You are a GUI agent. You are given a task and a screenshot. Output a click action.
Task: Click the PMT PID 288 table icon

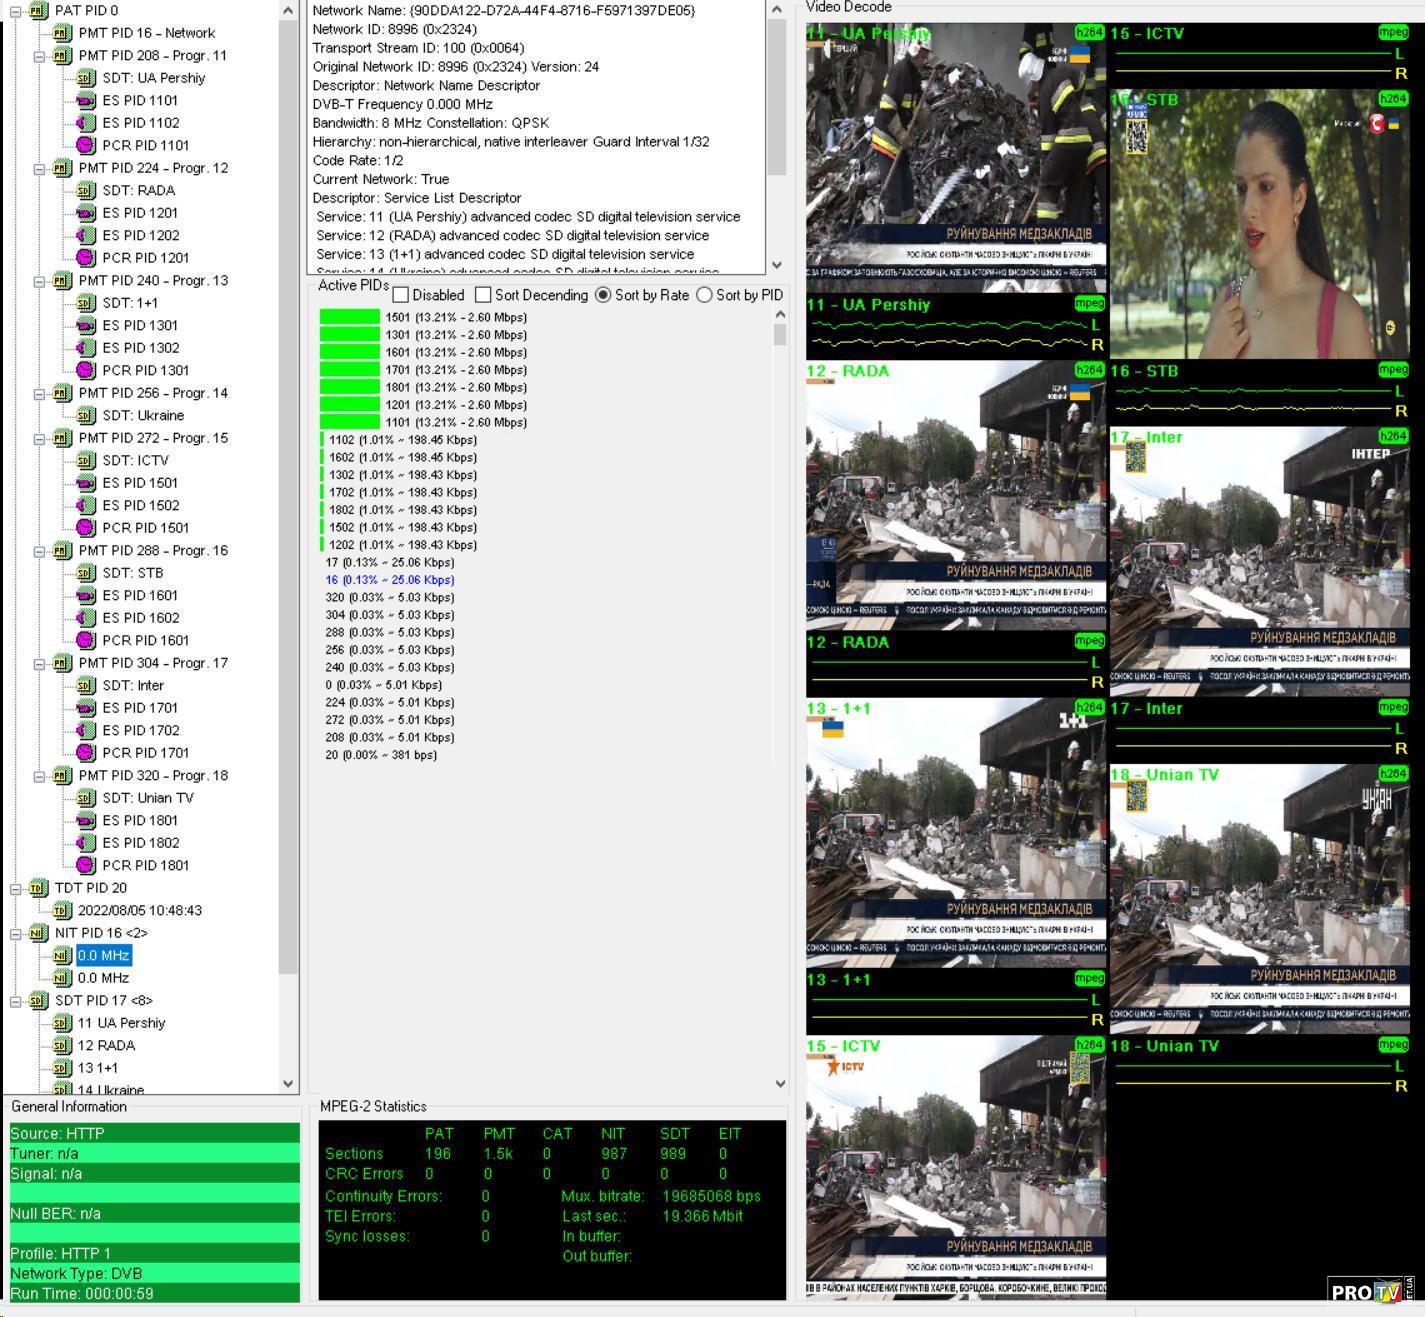[62, 551]
